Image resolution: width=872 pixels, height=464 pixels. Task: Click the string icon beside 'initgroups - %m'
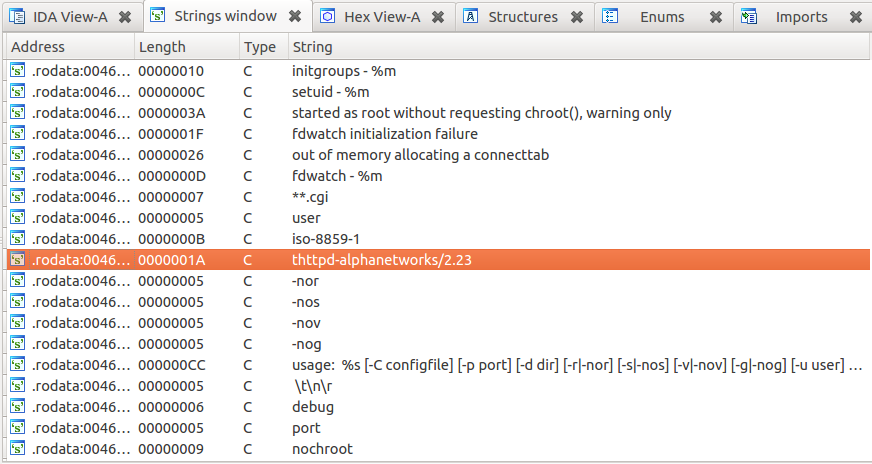[x=17, y=71]
